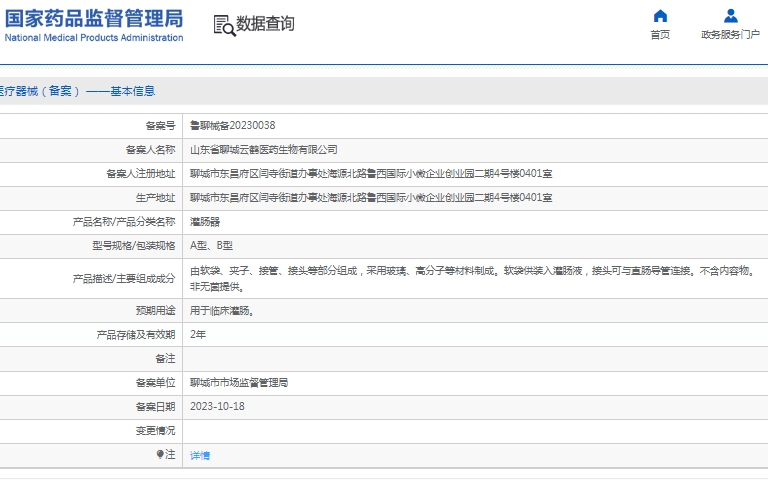Click the 备案日期 row label
768x483 pixels.
pos(155,407)
